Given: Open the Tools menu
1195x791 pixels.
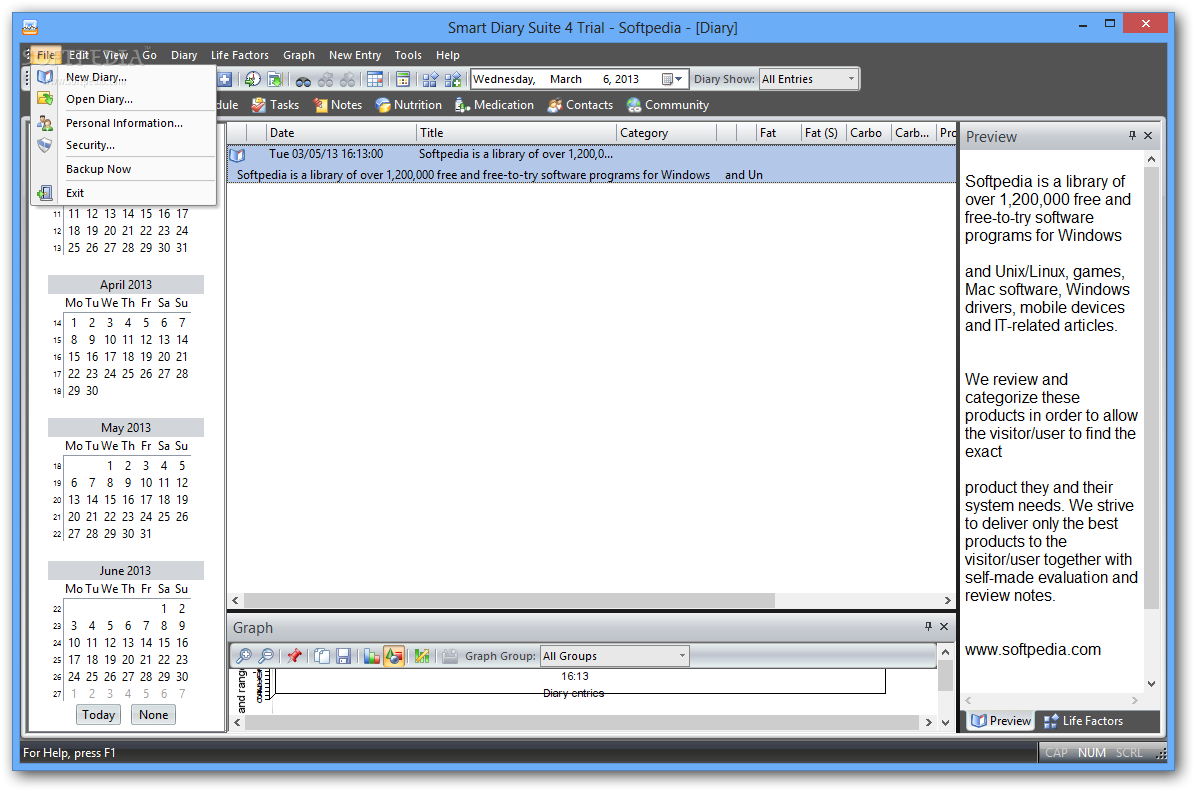Looking at the screenshot, I should 408,55.
